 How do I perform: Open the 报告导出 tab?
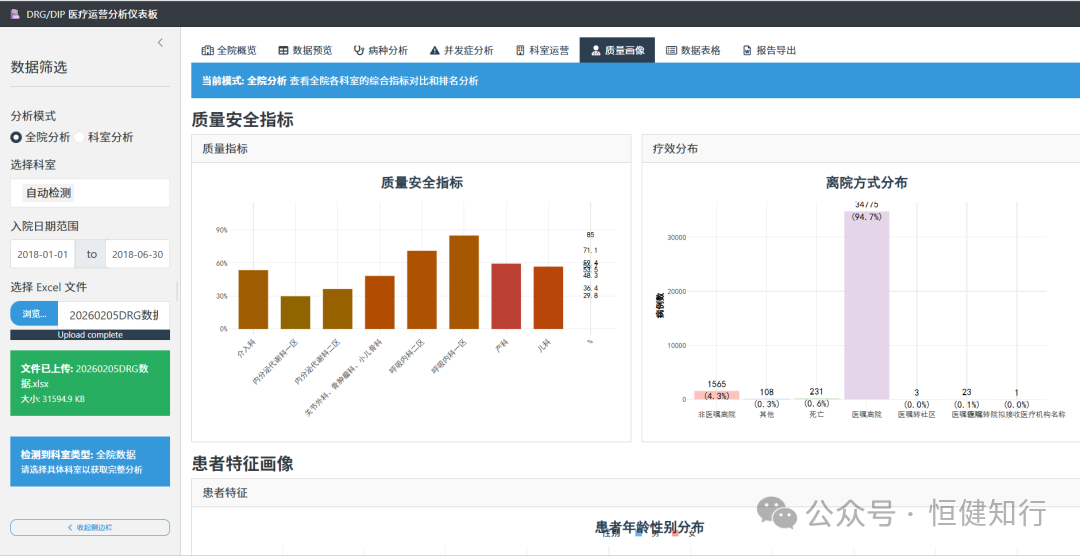(769, 50)
